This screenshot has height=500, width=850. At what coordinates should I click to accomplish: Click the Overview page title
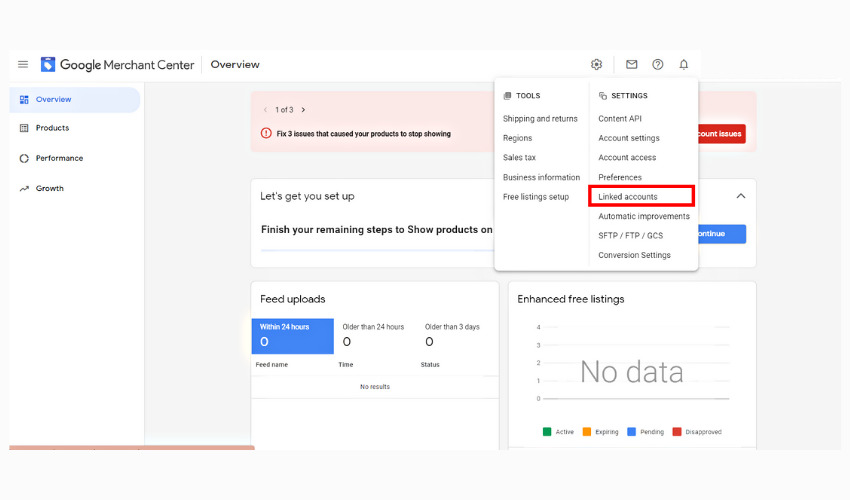(235, 65)
